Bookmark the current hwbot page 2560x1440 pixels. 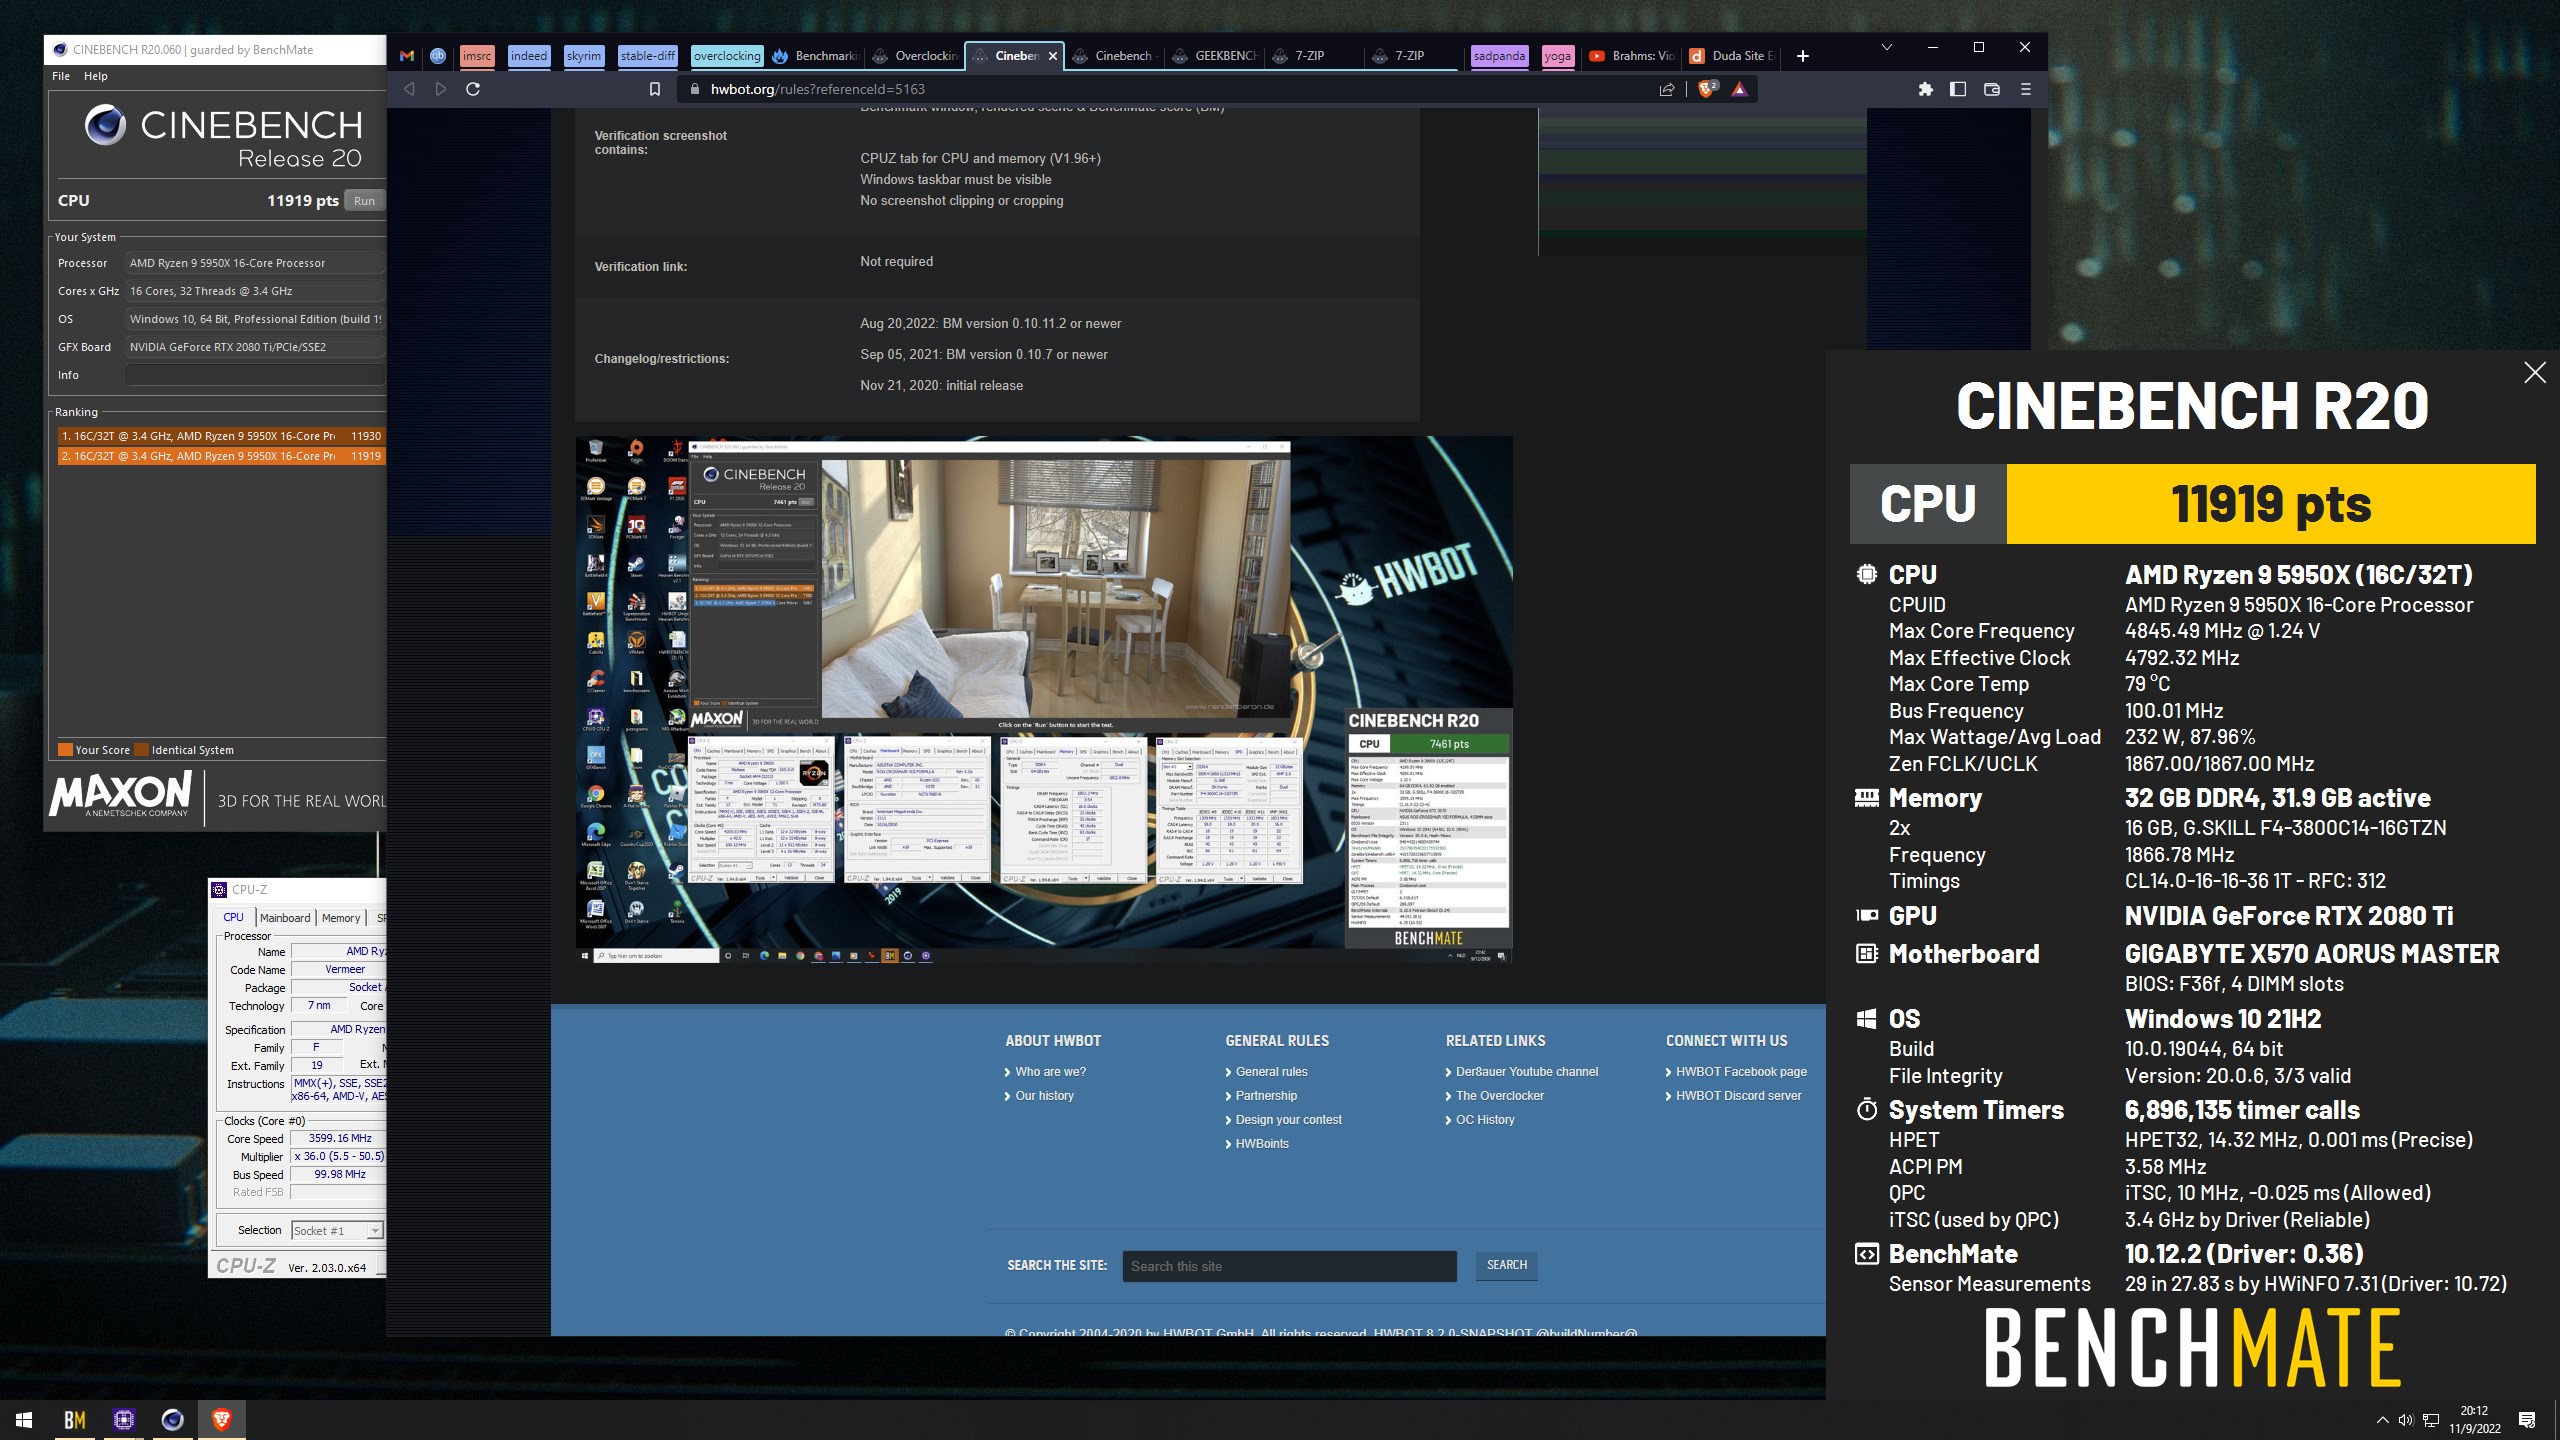click(655, 89)
